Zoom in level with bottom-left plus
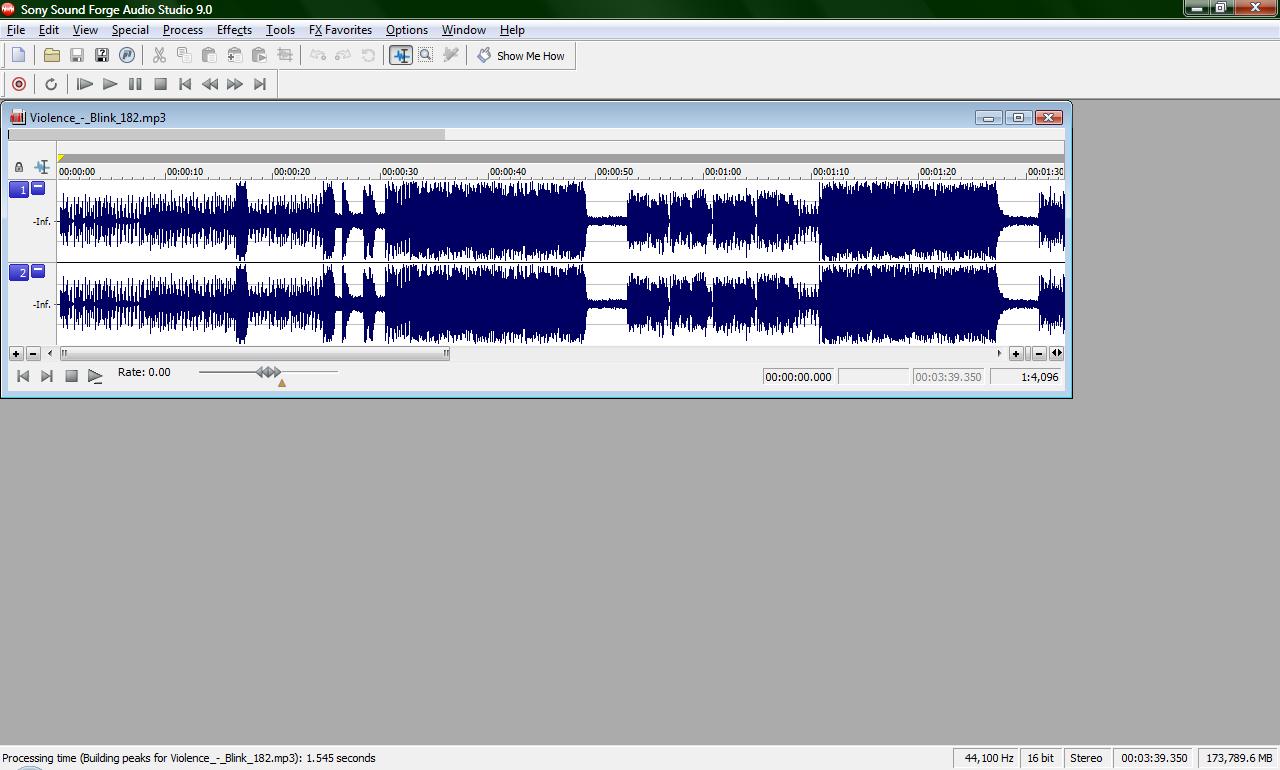The width and height of the screenshot is (1280, 770). [x=16, y=353]
